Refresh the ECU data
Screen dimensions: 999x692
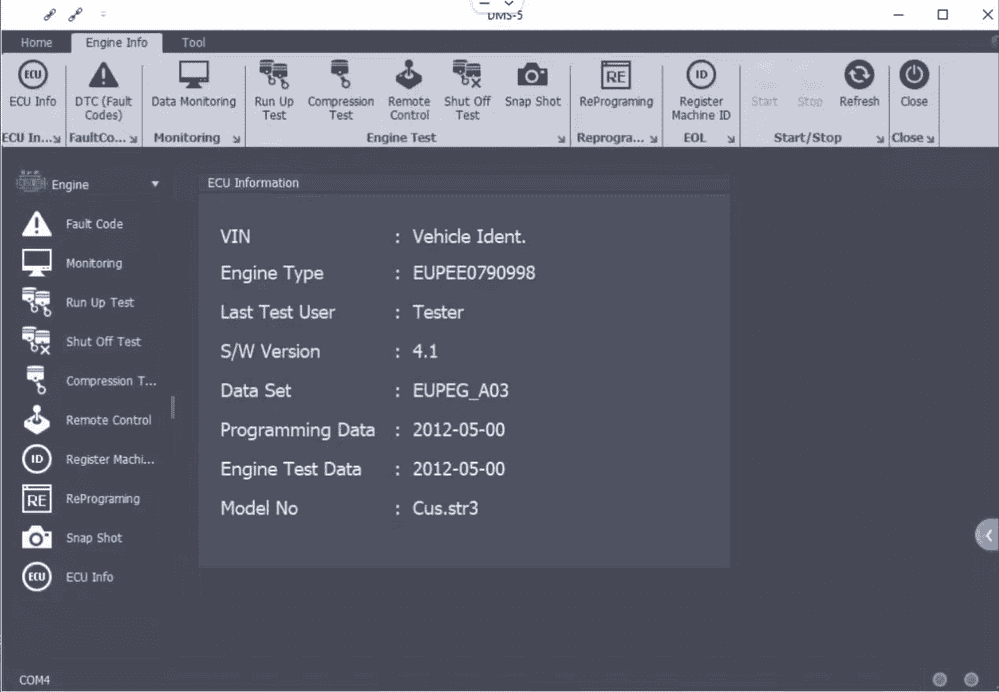click(x=859, y=85)
